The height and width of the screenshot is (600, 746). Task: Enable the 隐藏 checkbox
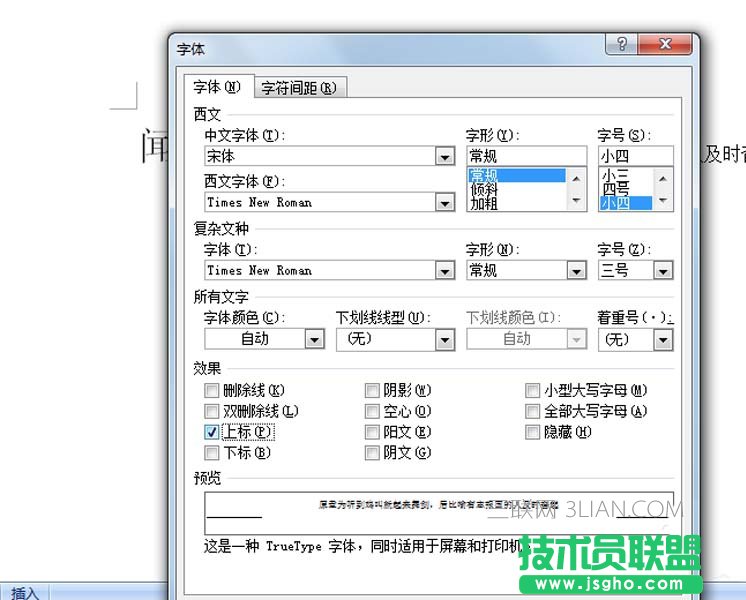point(532,432)
